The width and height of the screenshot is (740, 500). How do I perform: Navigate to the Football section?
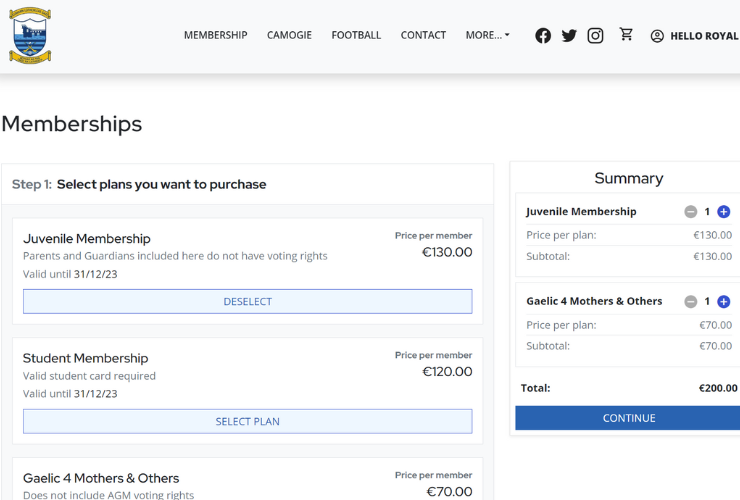click(x=356, y=35)
